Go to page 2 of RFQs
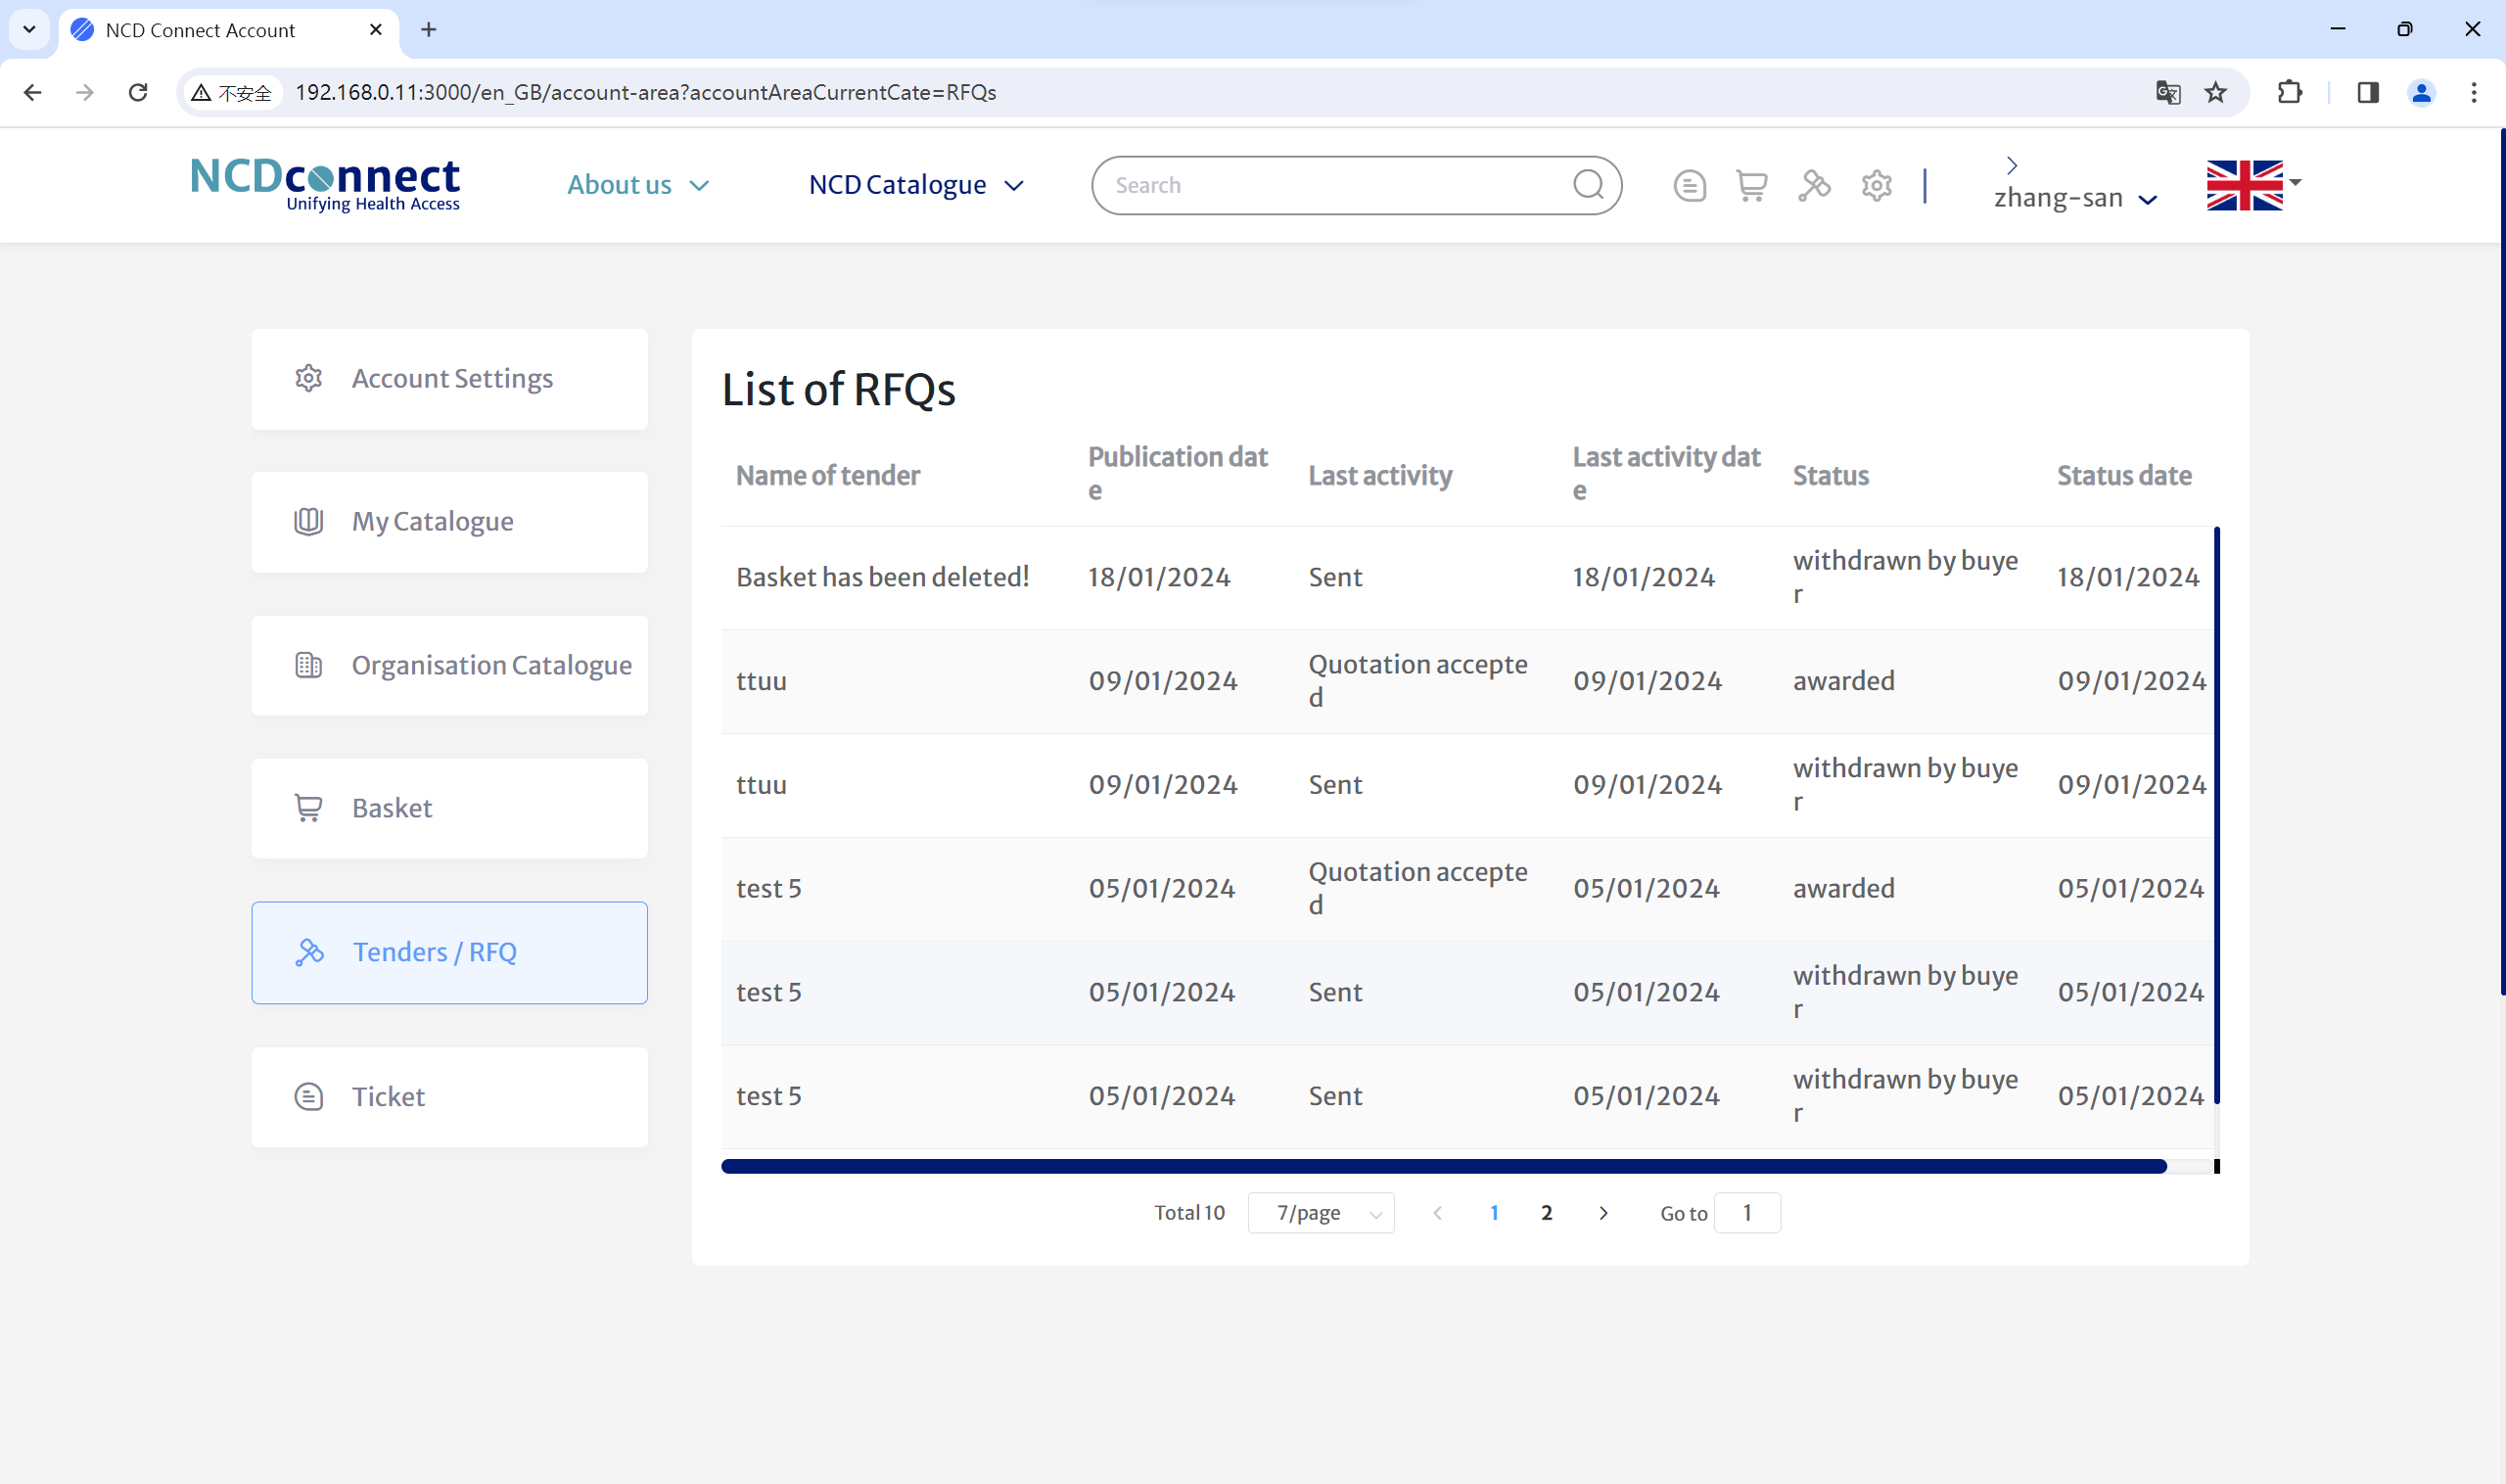The width and height of the screenshot is (2506, 1484). click(x=1546, y=1213)
